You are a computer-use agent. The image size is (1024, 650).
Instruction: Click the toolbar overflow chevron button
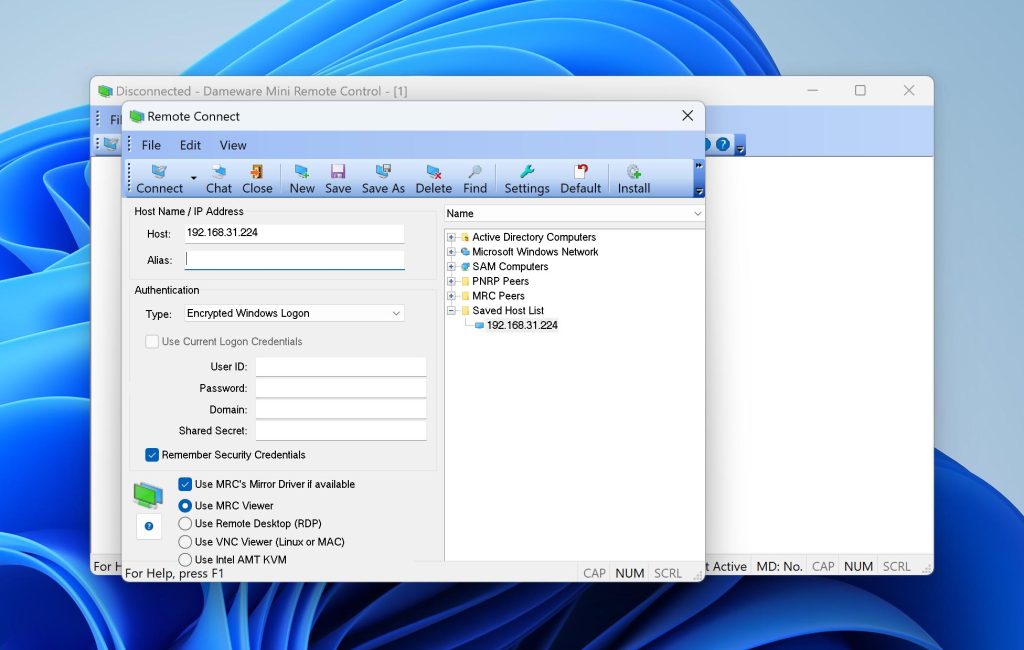click(698, 167)
